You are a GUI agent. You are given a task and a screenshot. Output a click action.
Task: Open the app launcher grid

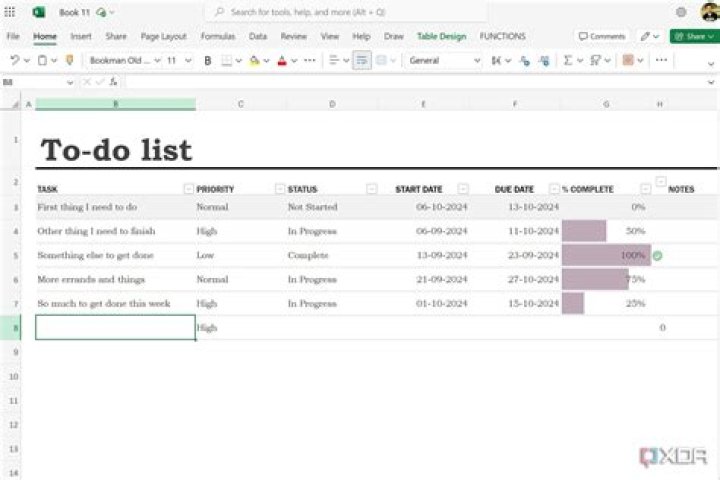tap(10, 12)
